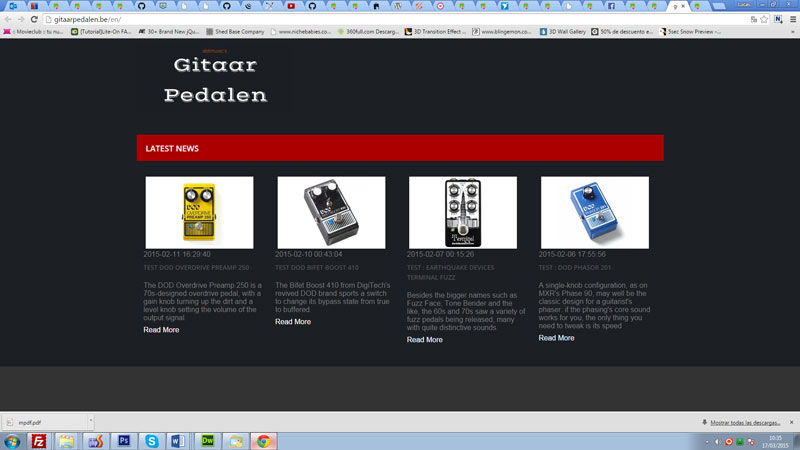Viewport: 800px width, 450px height.
Task: Switch to the WordPress tab
Action: [x=397, y=6]
